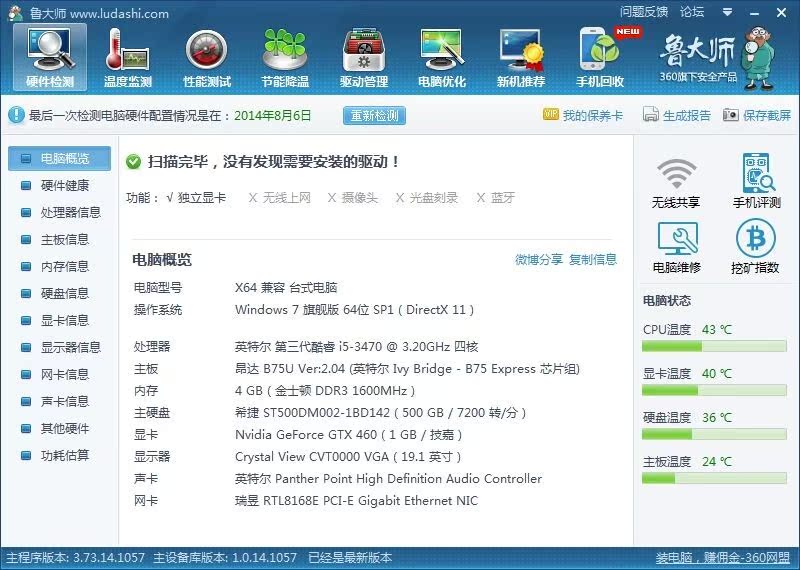Open the 新机推荐 new PC recommendation
The width and height of the screenshot is (800, 570).
521,57
